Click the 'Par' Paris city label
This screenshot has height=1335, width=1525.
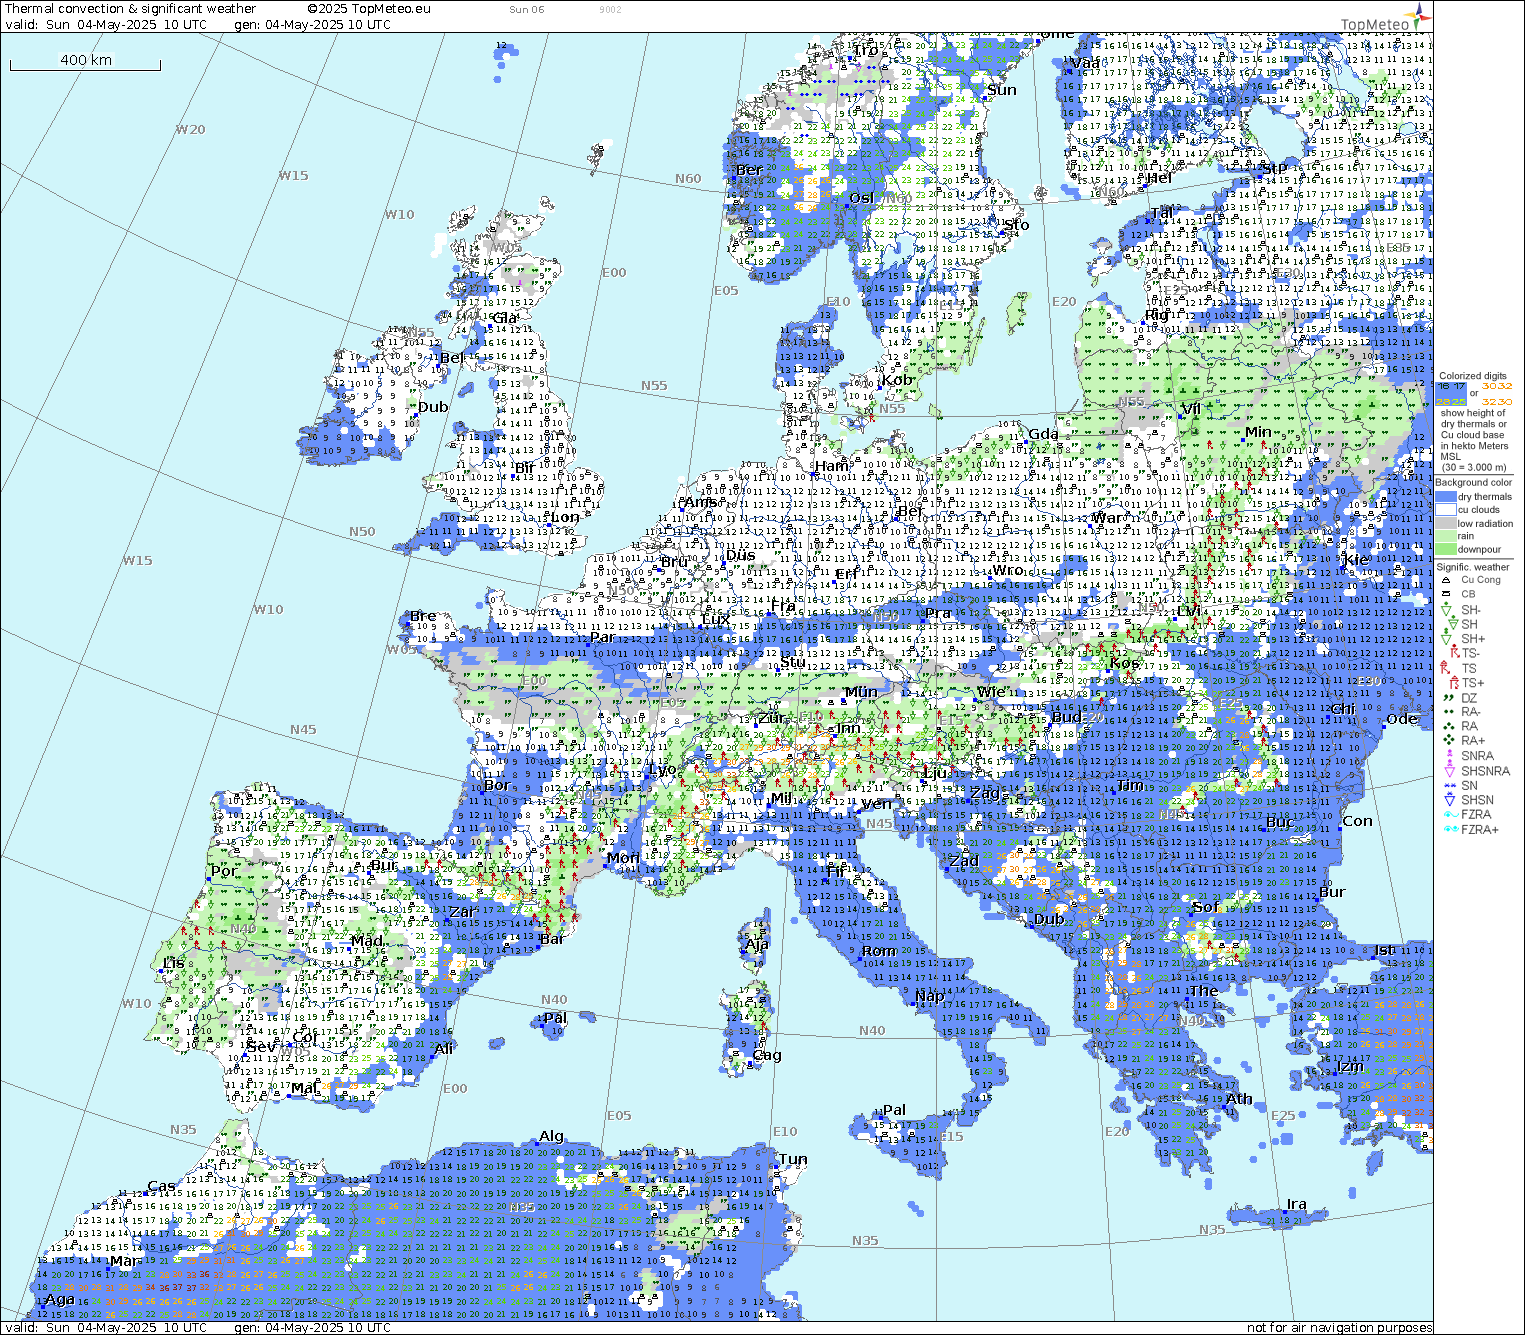602,637
